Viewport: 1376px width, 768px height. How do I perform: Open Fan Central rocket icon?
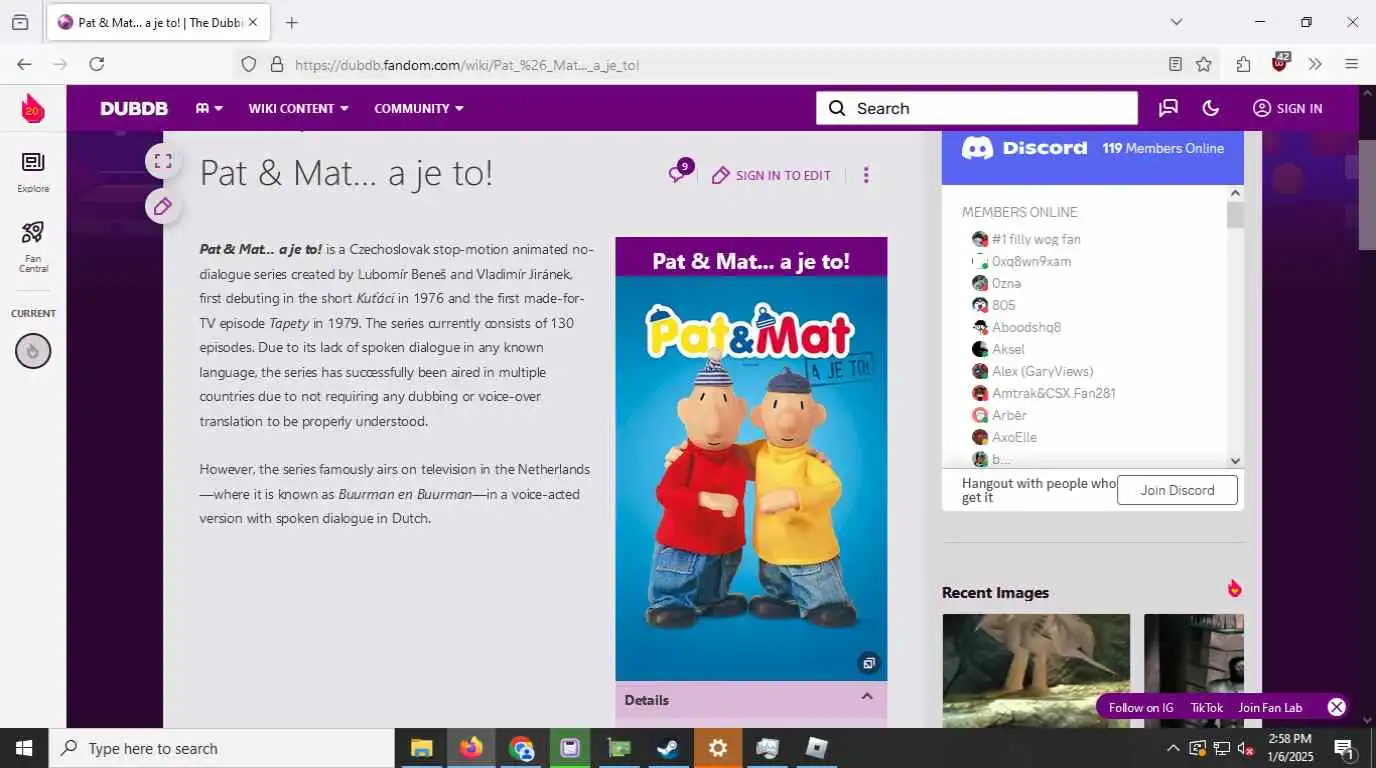tap(33, 246)
